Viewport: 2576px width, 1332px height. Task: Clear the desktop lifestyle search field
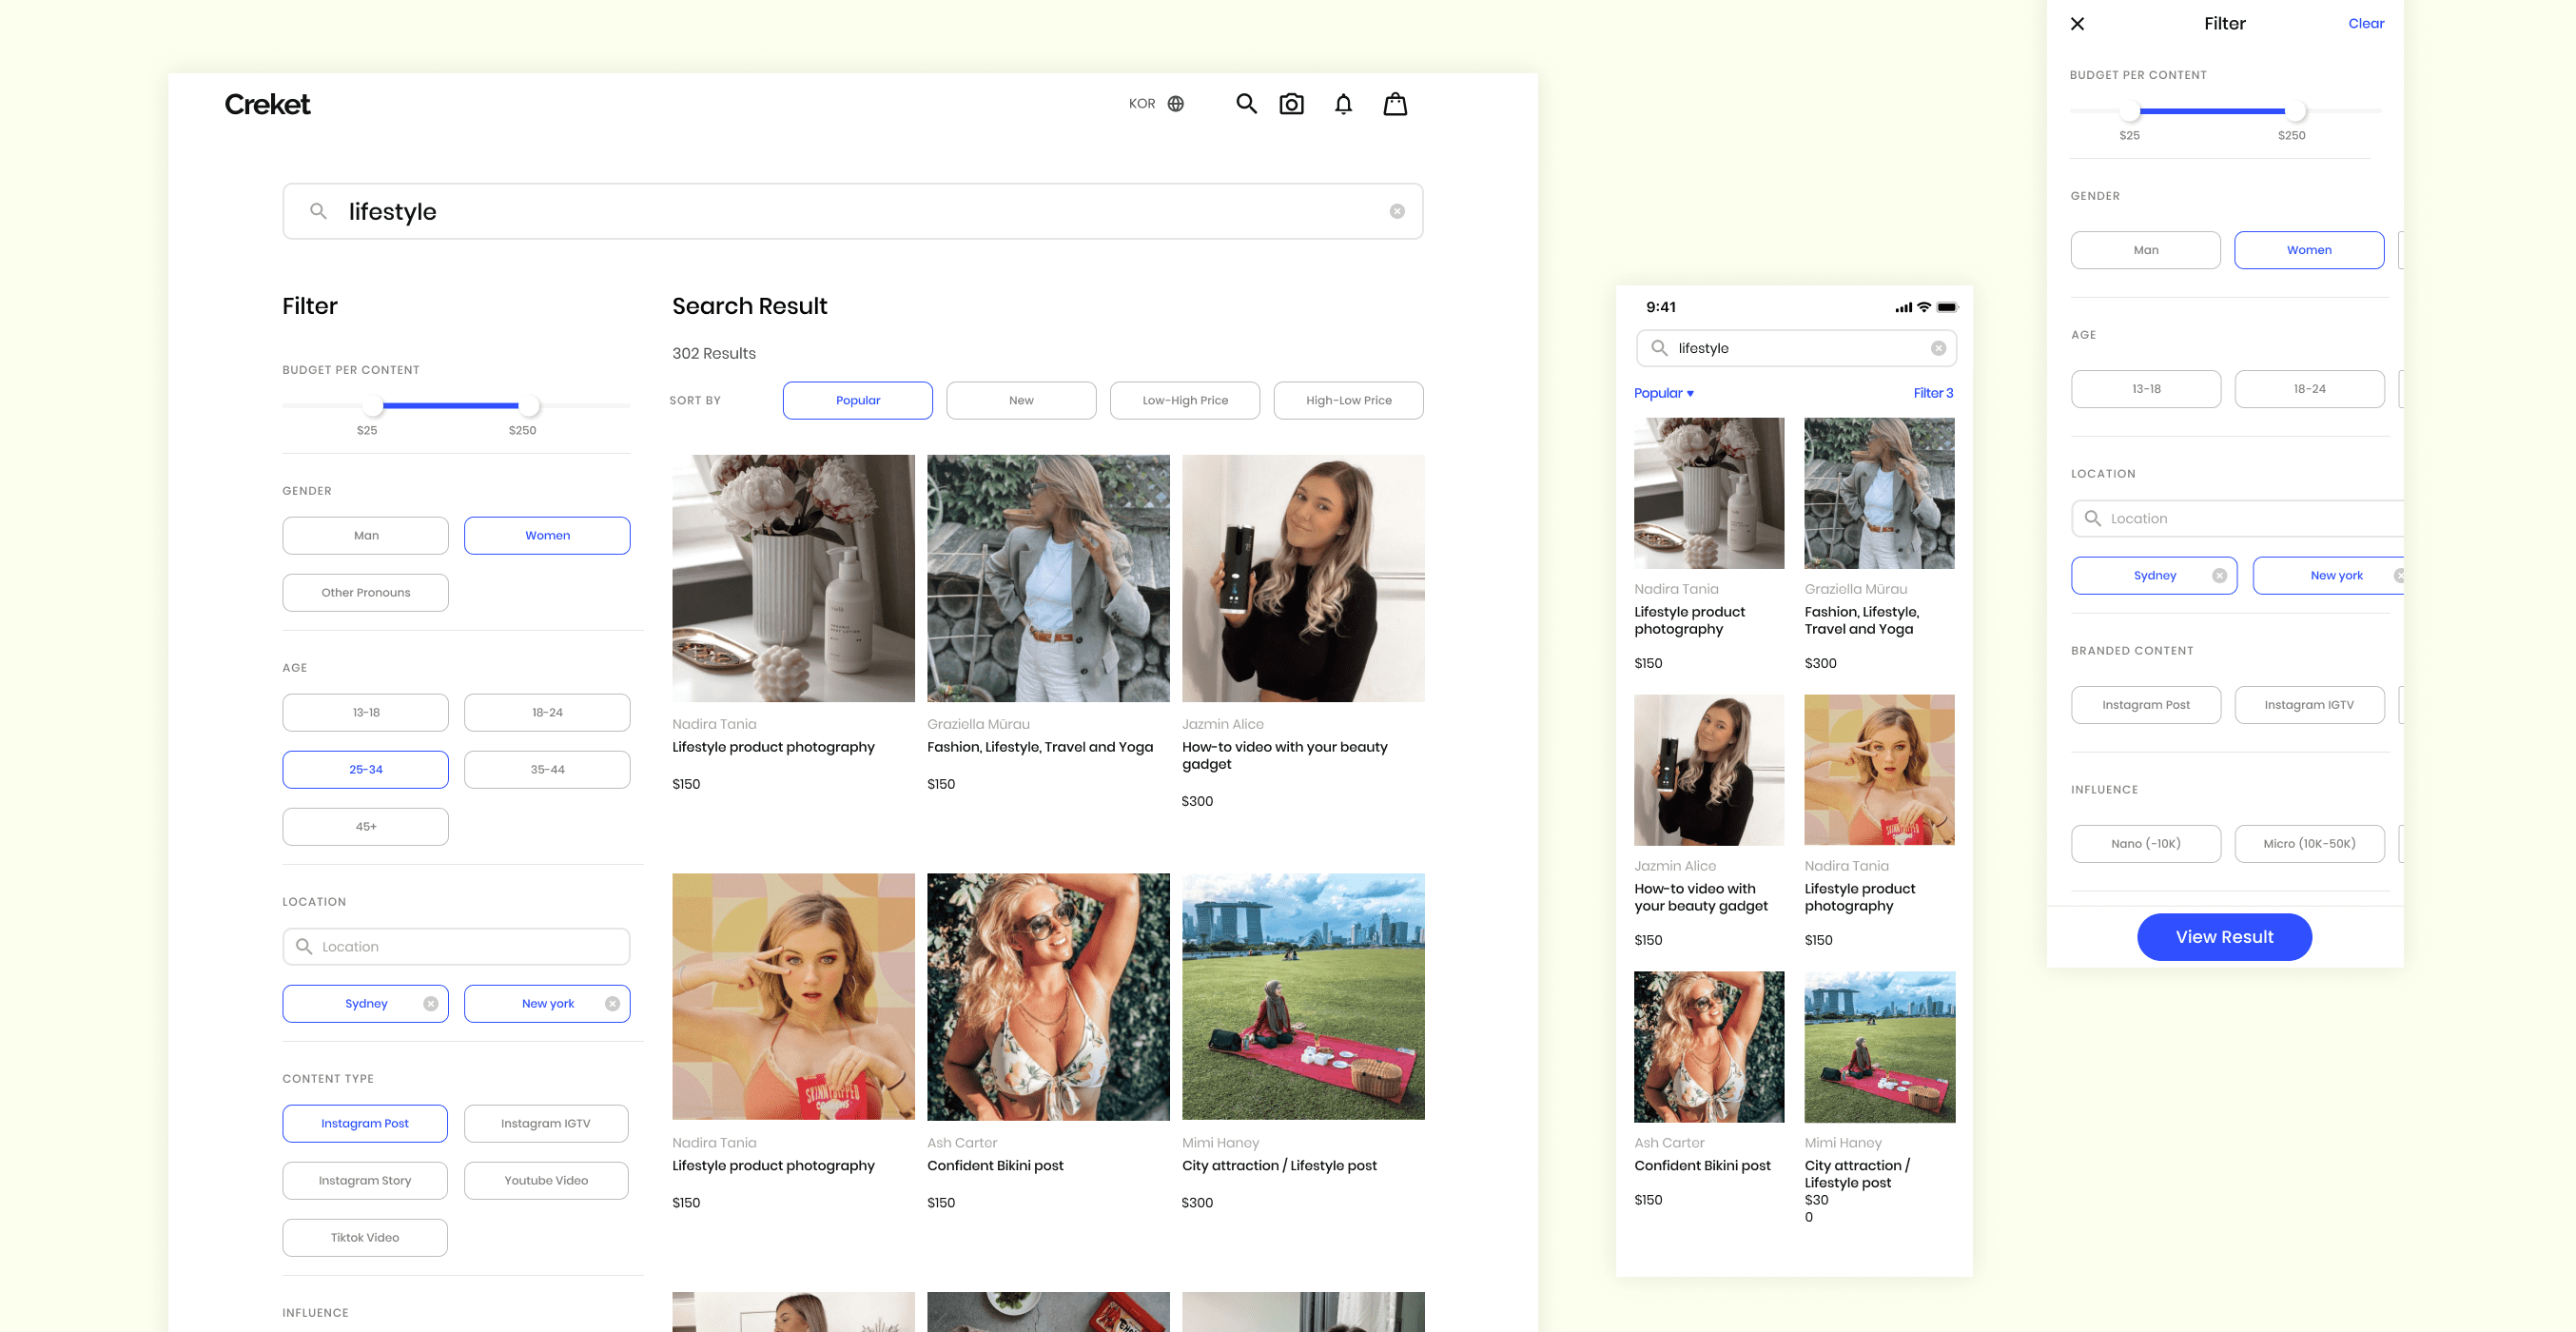pos(1397,211)
